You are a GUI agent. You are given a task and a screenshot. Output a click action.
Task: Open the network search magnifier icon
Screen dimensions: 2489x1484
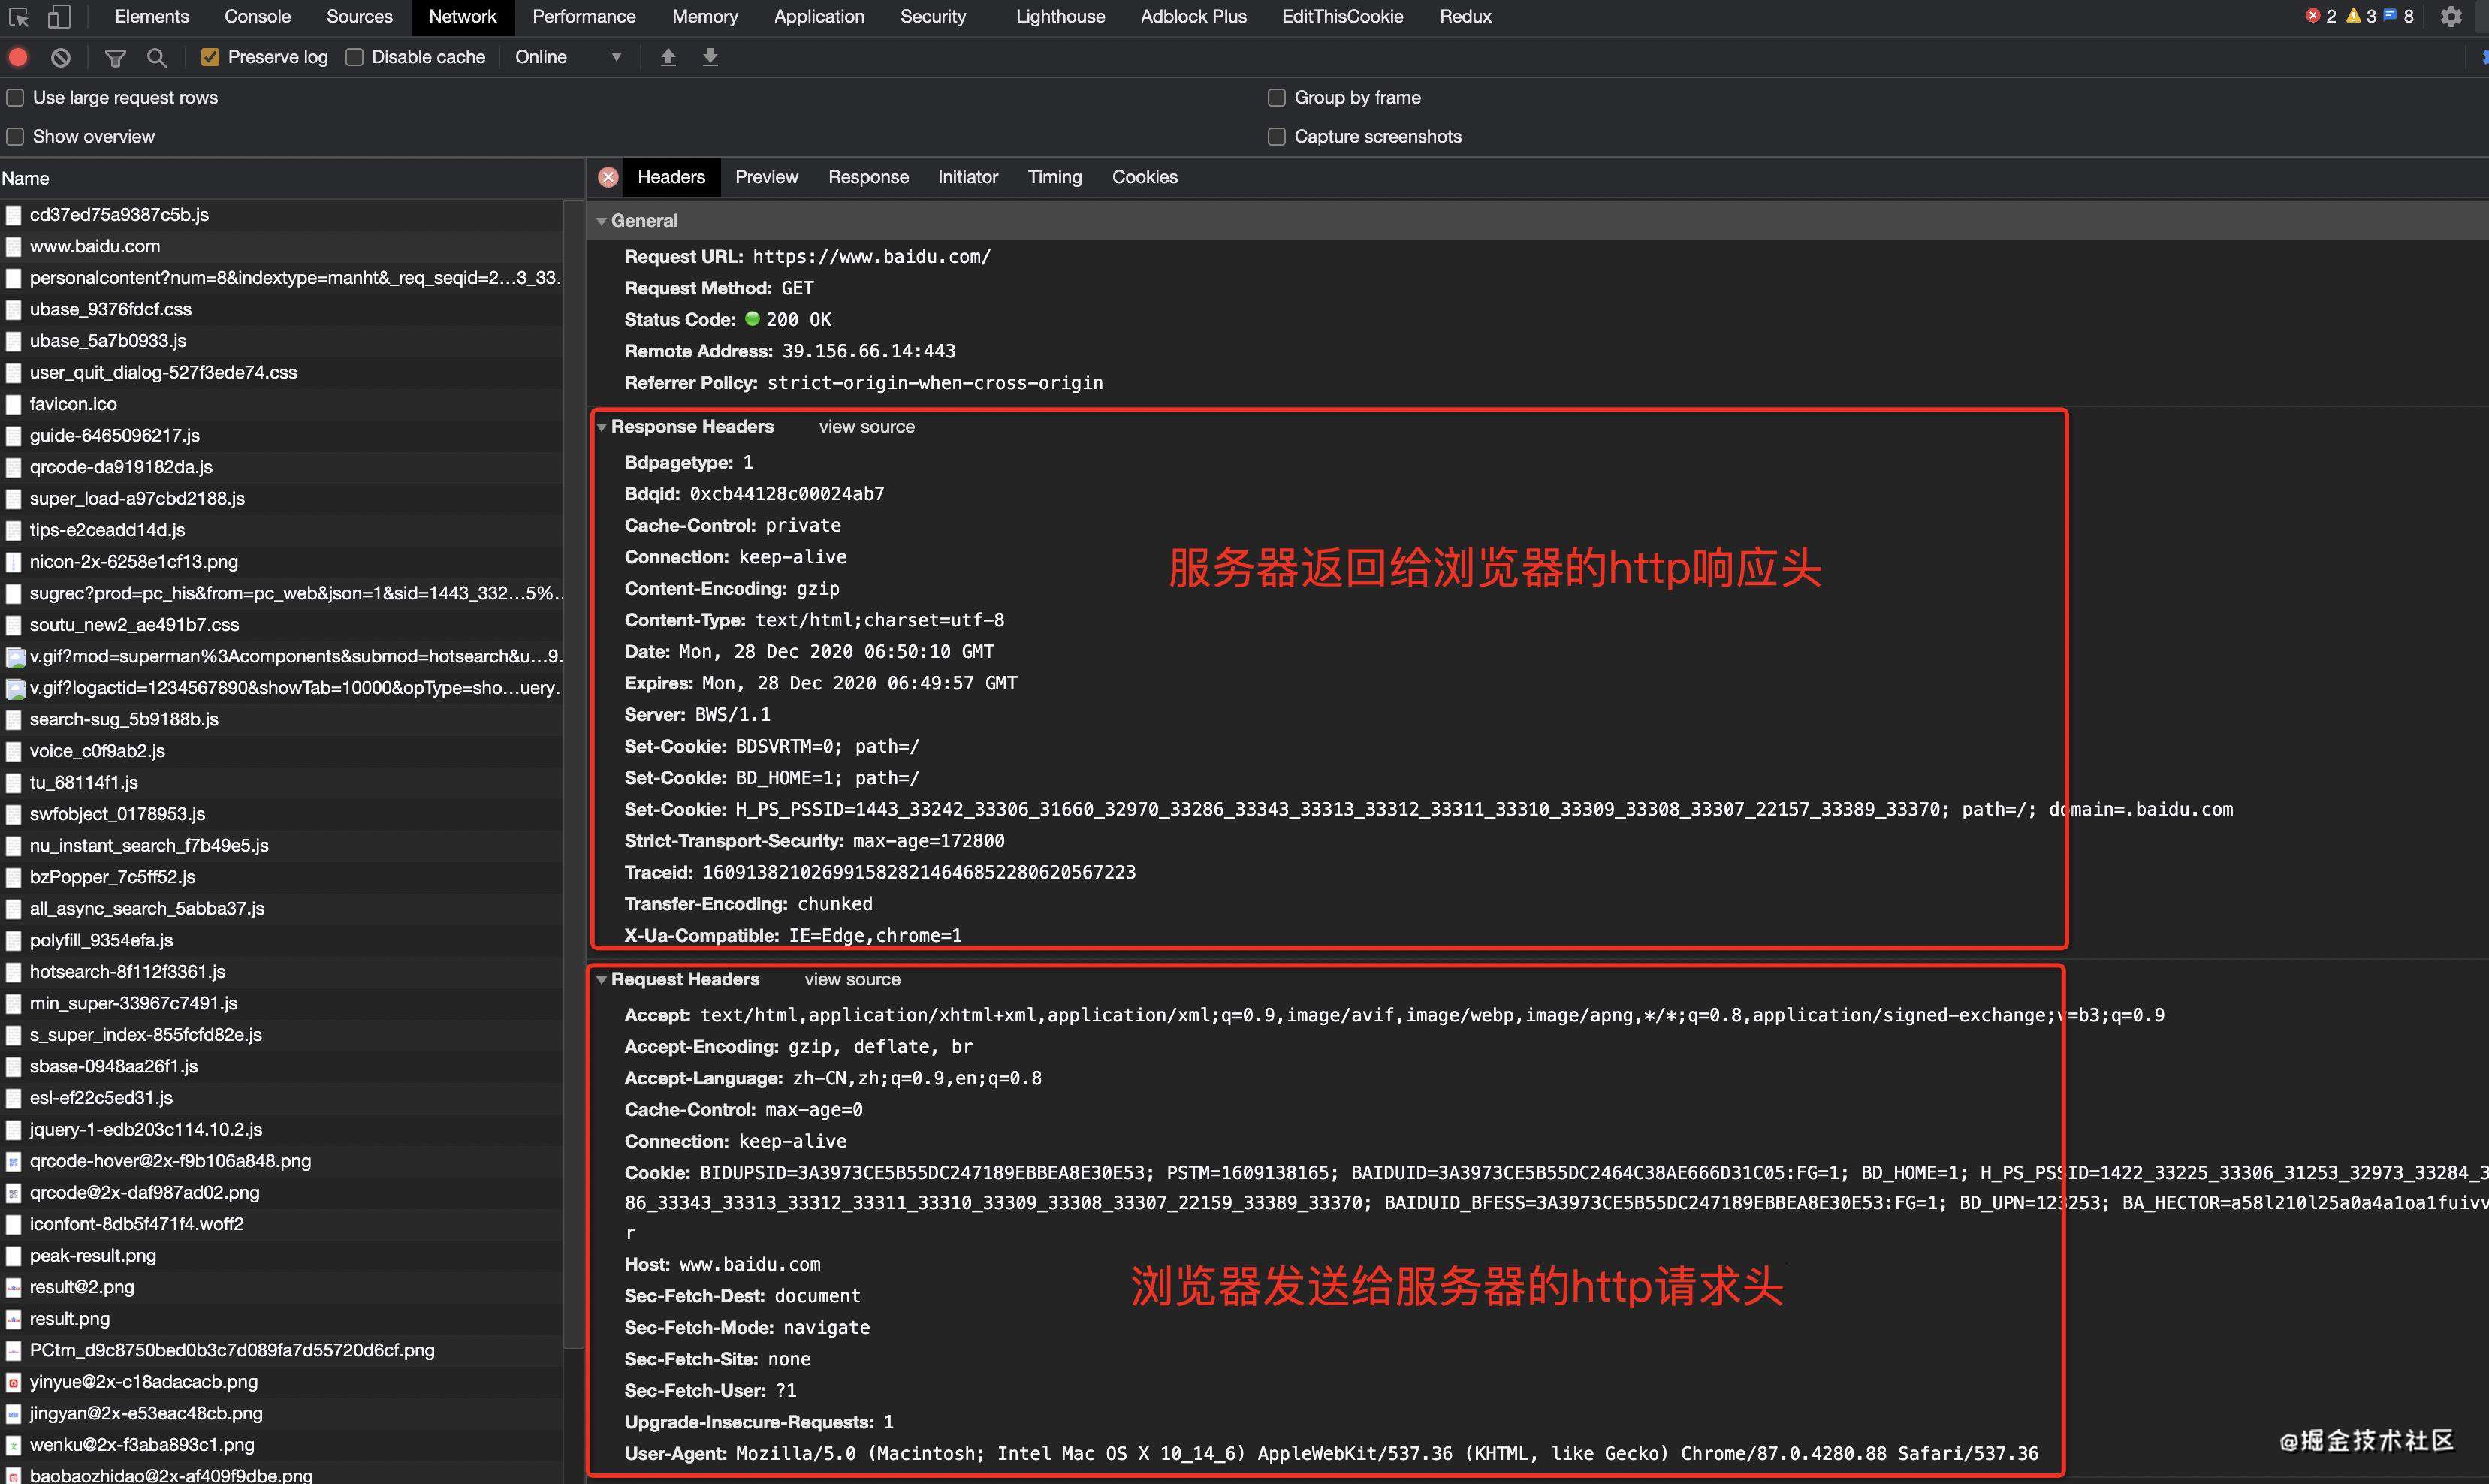[157, 57]
